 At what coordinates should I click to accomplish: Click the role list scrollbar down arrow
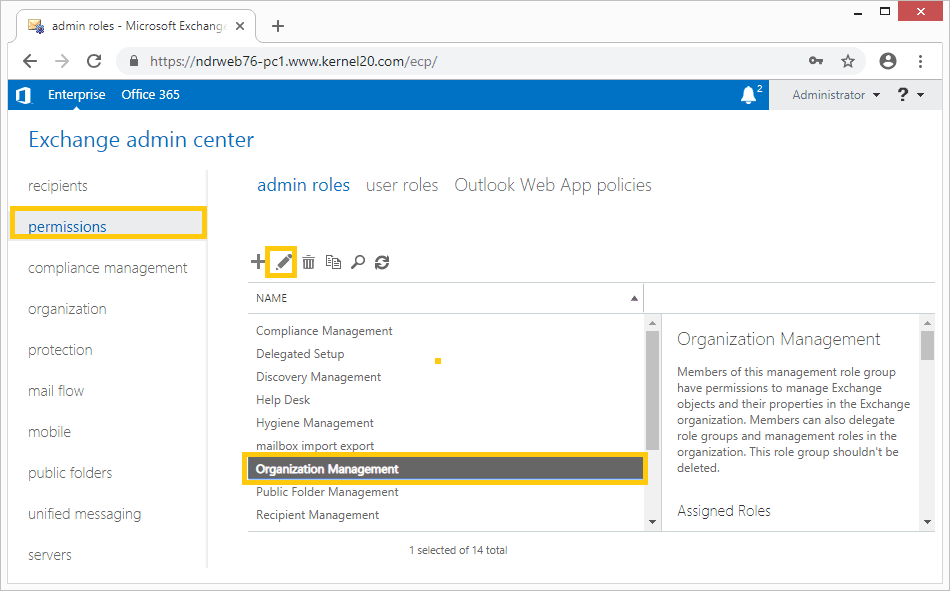[x=653, y=521]
